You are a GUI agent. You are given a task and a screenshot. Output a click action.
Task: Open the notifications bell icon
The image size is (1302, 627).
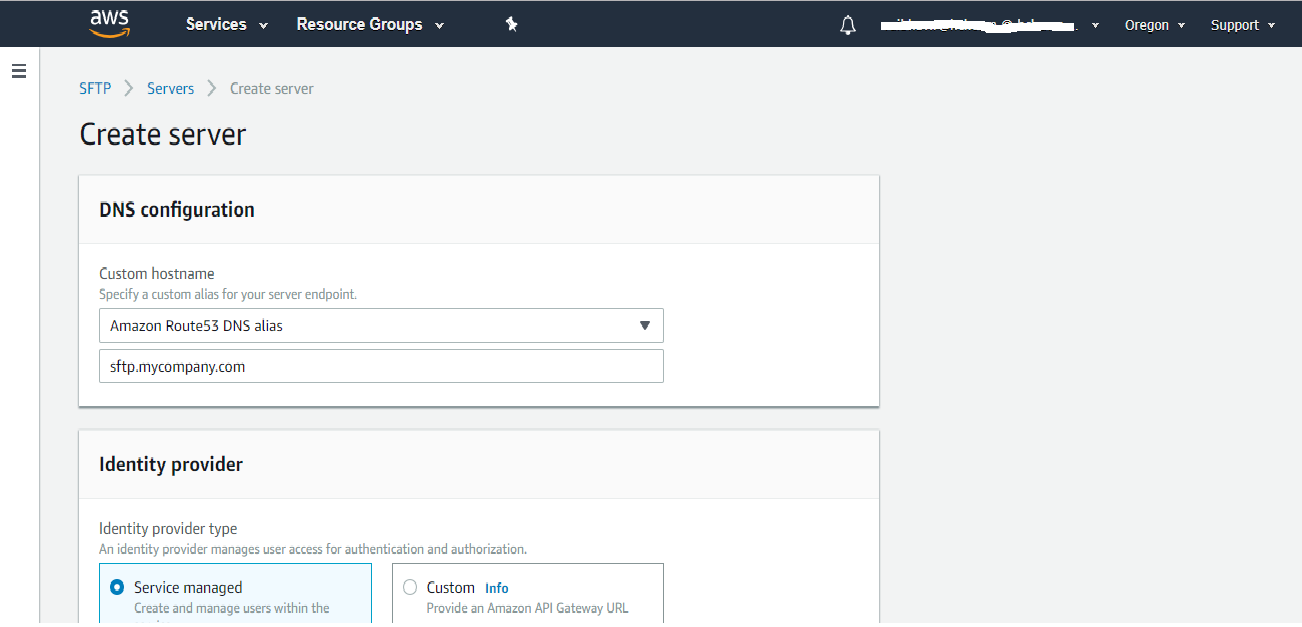(x=848, y=26)
